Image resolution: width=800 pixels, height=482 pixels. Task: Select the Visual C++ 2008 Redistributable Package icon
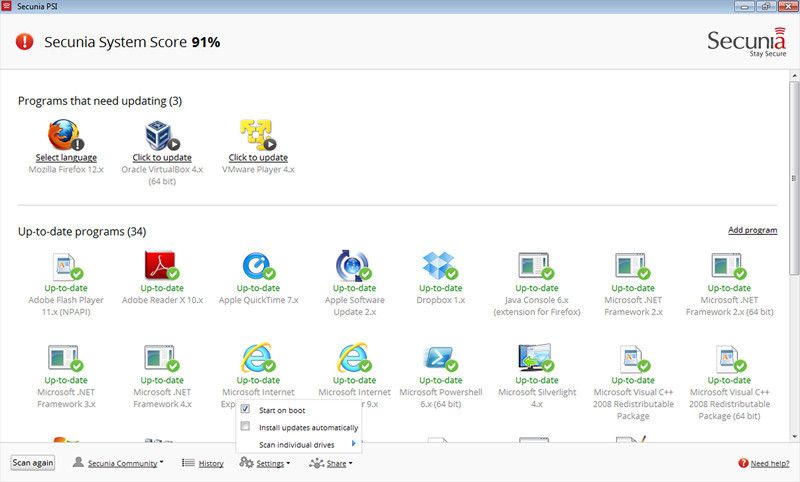point(634,359)
